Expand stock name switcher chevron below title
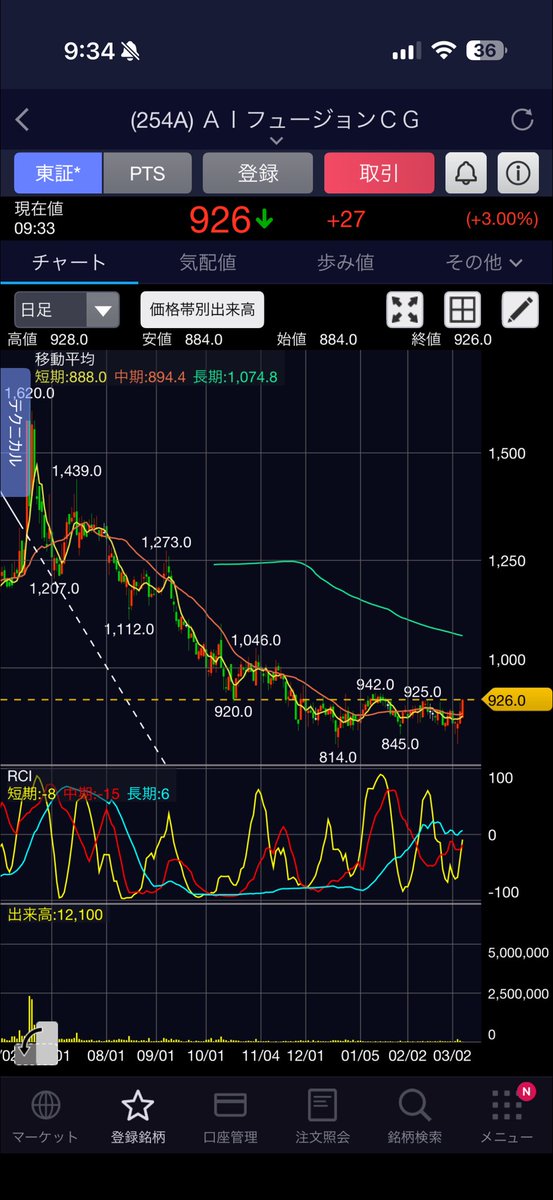553x1200 pixels. tap(276, 141)
